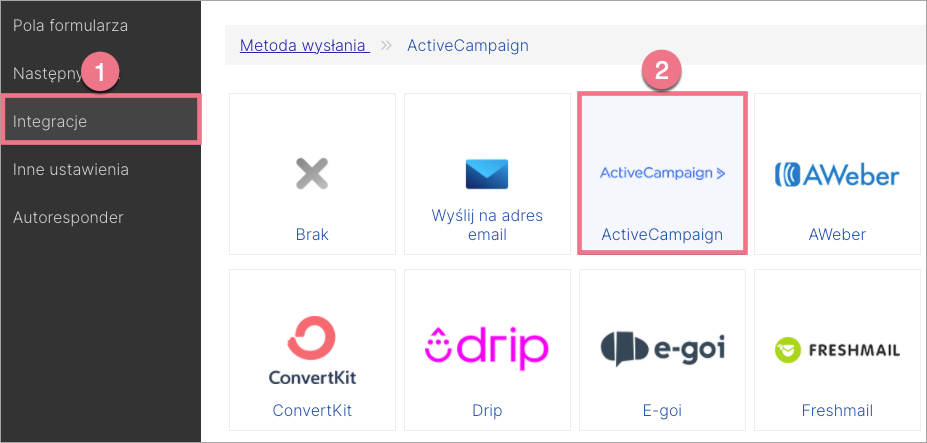Pick the AWeber logo
Viewport: 927px width, 443px height.
[x=837, y=174]
